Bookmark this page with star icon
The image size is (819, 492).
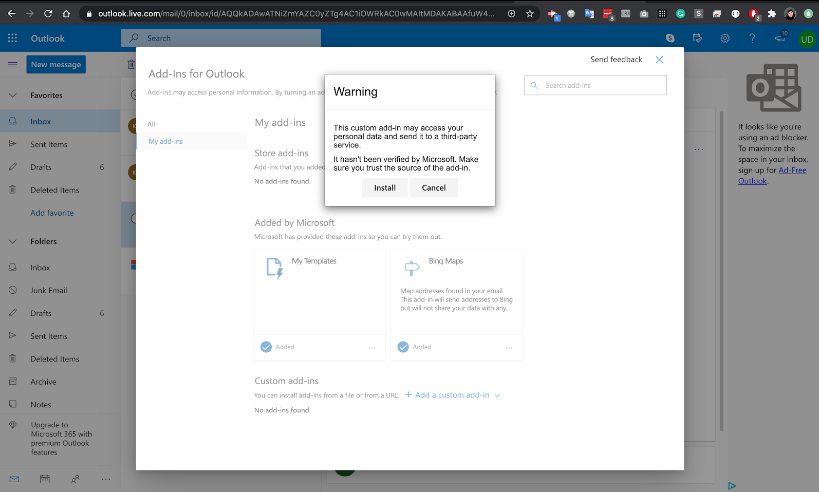(x=530, y=14)
